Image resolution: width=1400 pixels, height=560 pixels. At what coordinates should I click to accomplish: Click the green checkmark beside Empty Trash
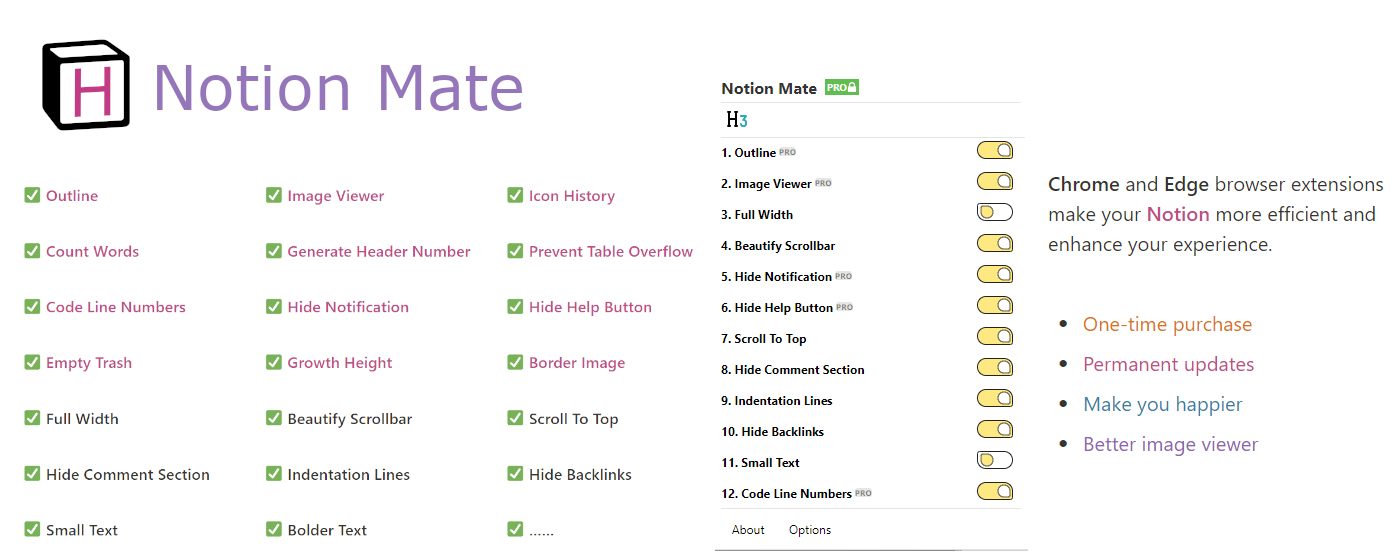click(x=32, y=362)
